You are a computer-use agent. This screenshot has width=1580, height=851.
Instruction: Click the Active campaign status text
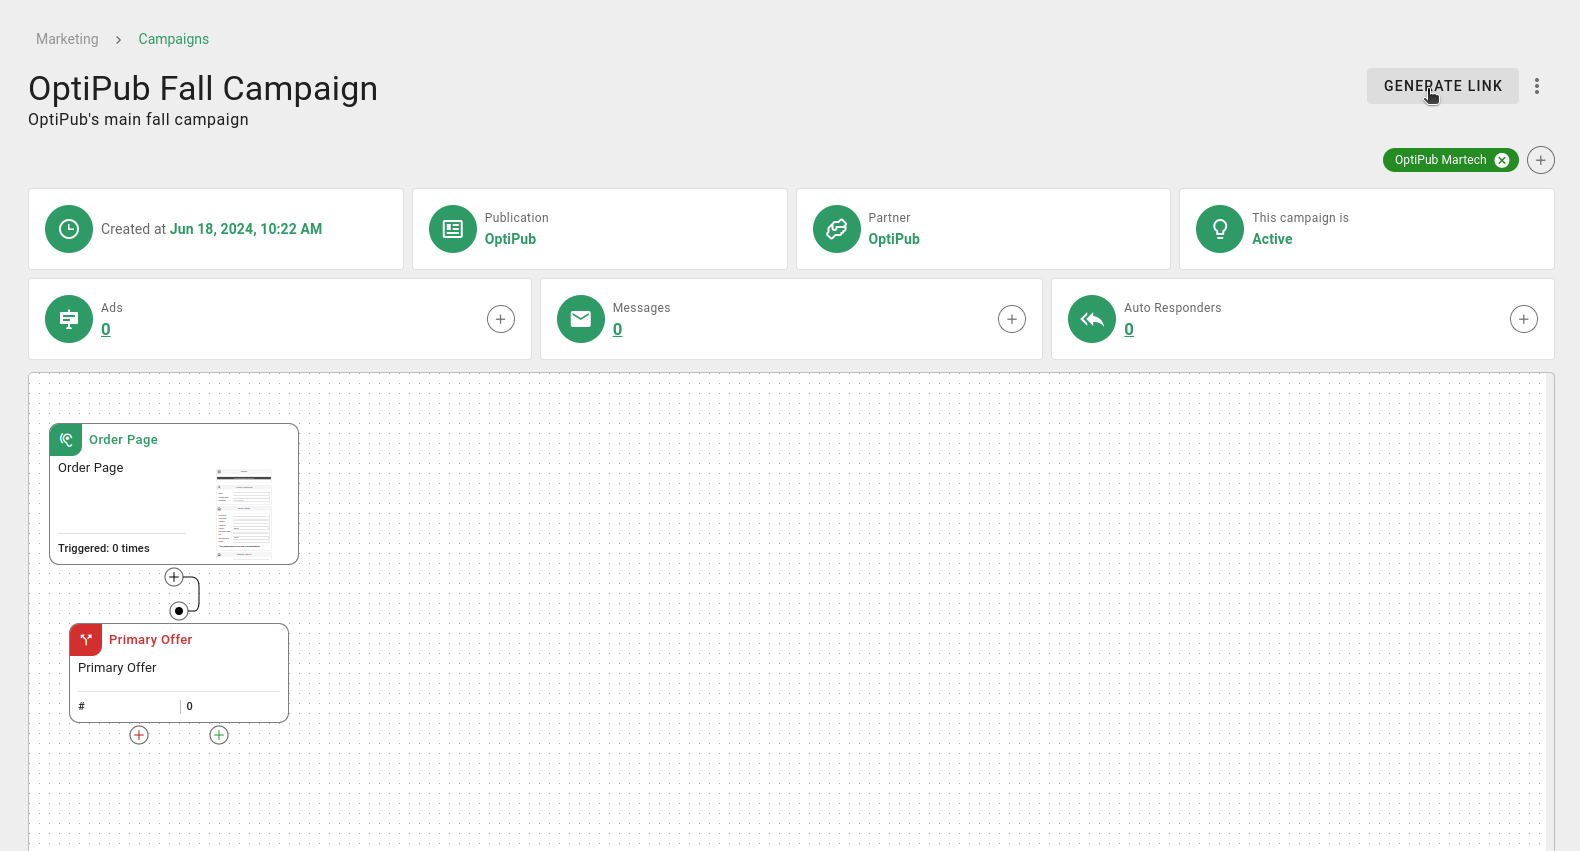1272,239
